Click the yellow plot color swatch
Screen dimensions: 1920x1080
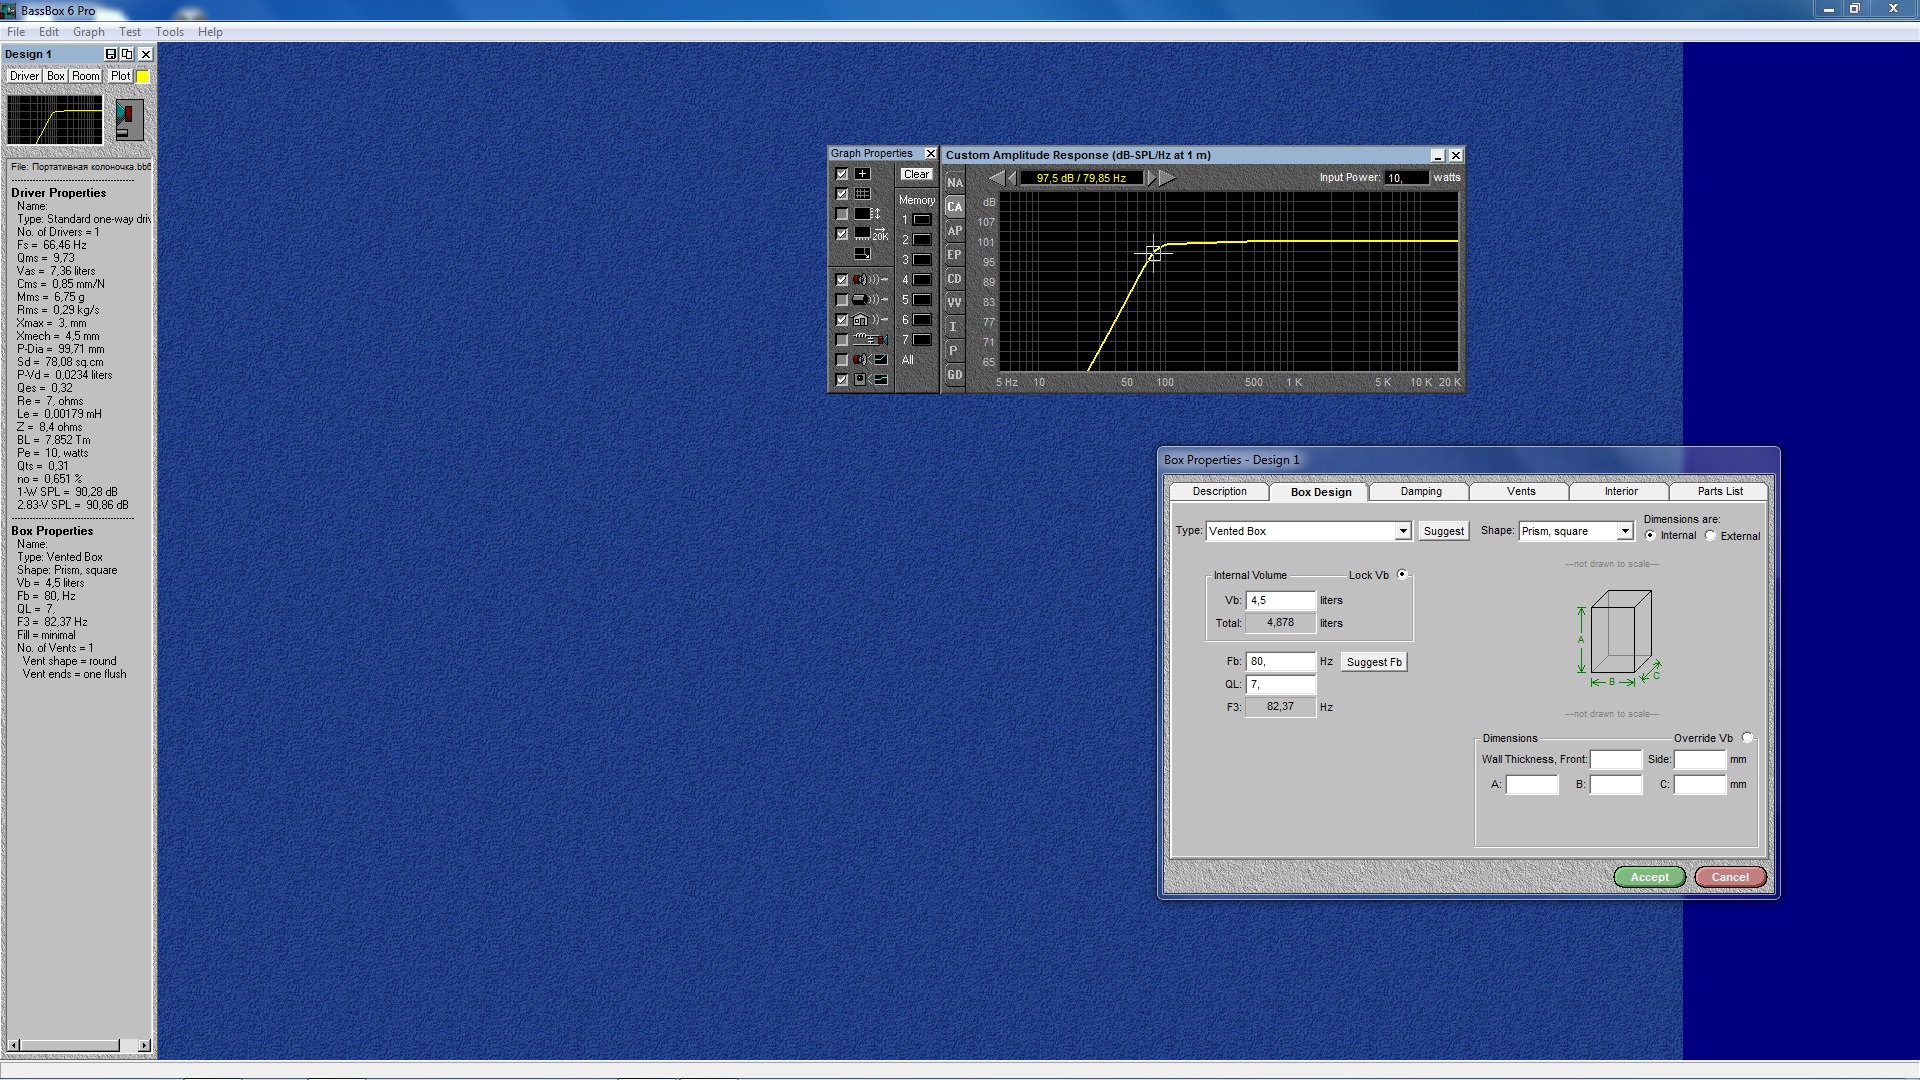point(143,76)
